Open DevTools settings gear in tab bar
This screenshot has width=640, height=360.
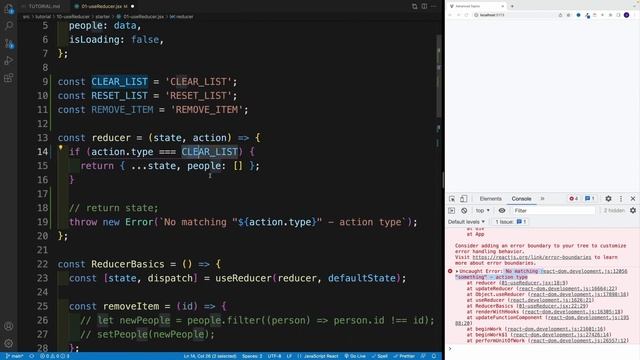tap(608, 199)
